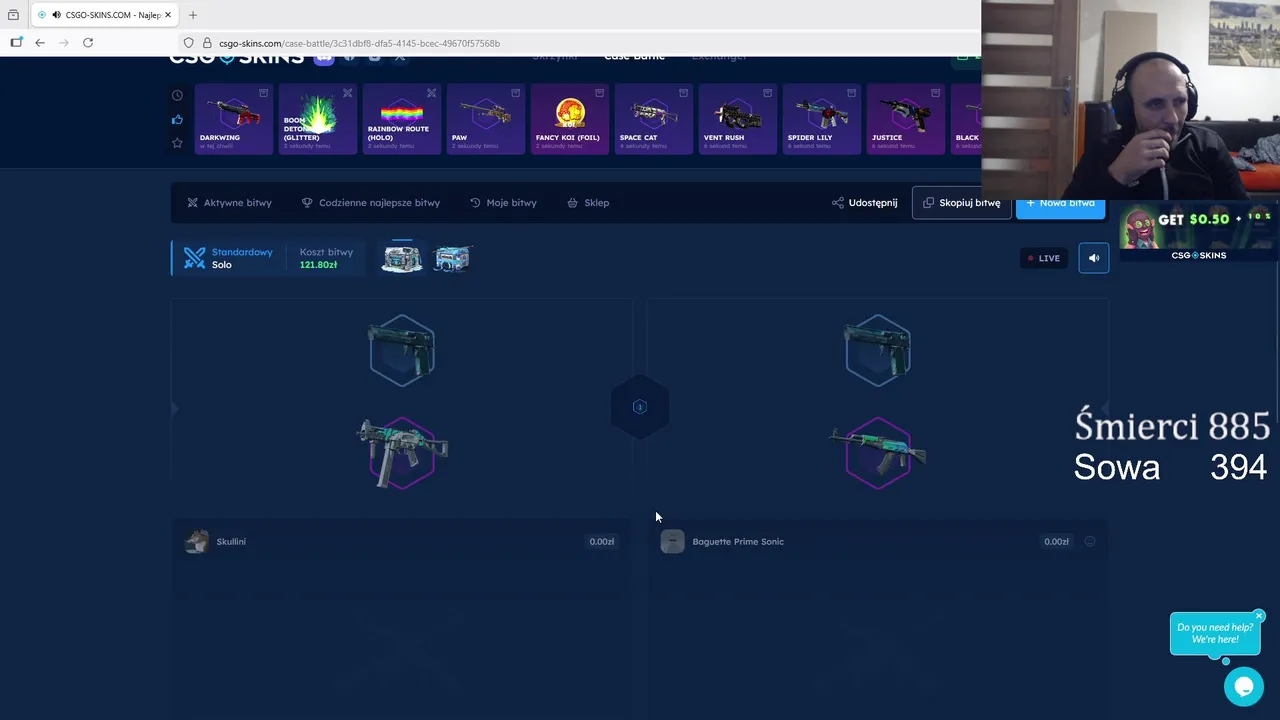Click the case icon on Vent Rush card
The height and width of the screenshot is (720, 1280).
(x=767, y=93)
